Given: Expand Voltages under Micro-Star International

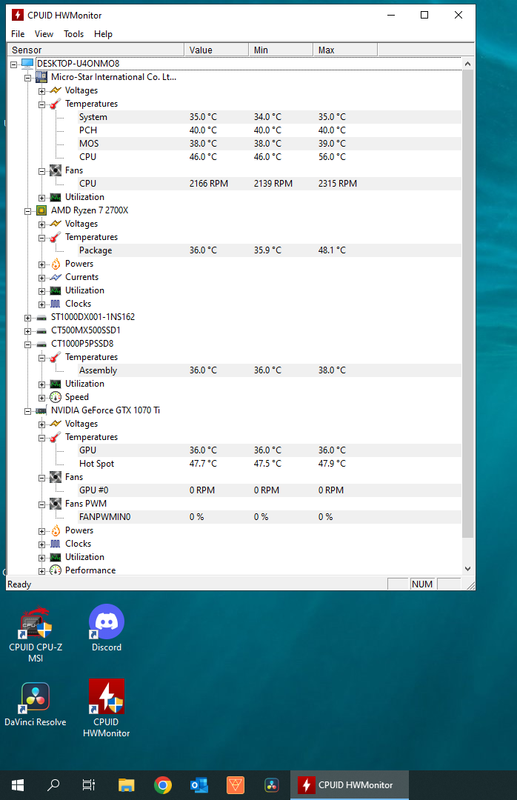Looking at the screenshot, I should click(x=42, y=91).
